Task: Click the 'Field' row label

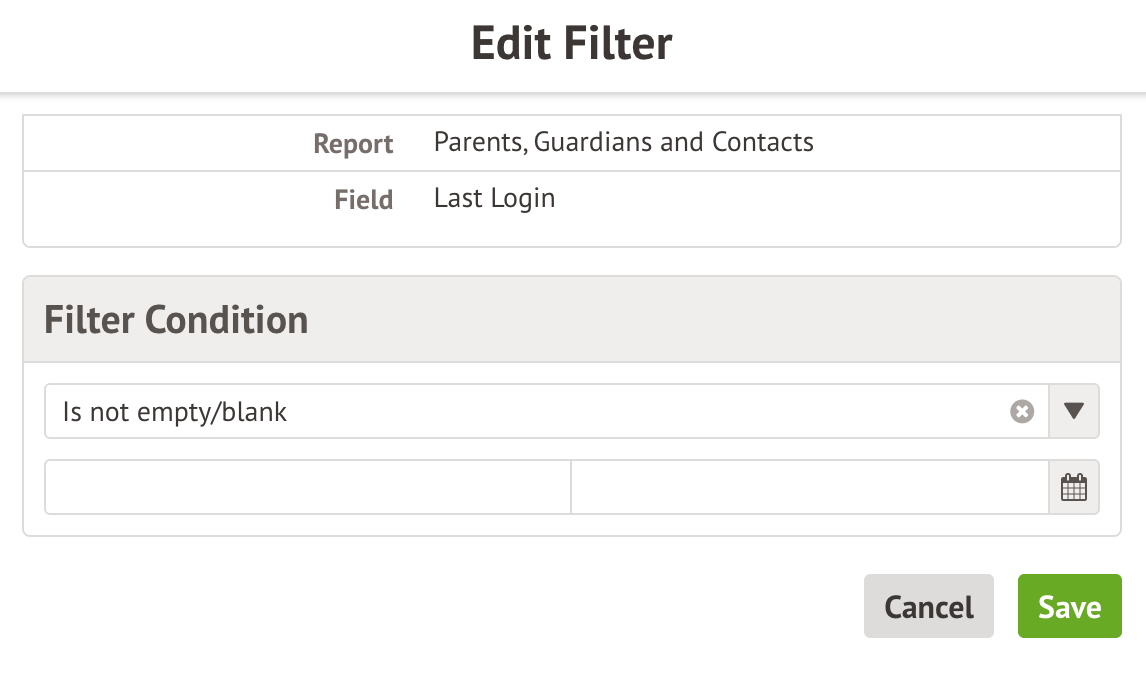Action: click(x=363, y=200)
